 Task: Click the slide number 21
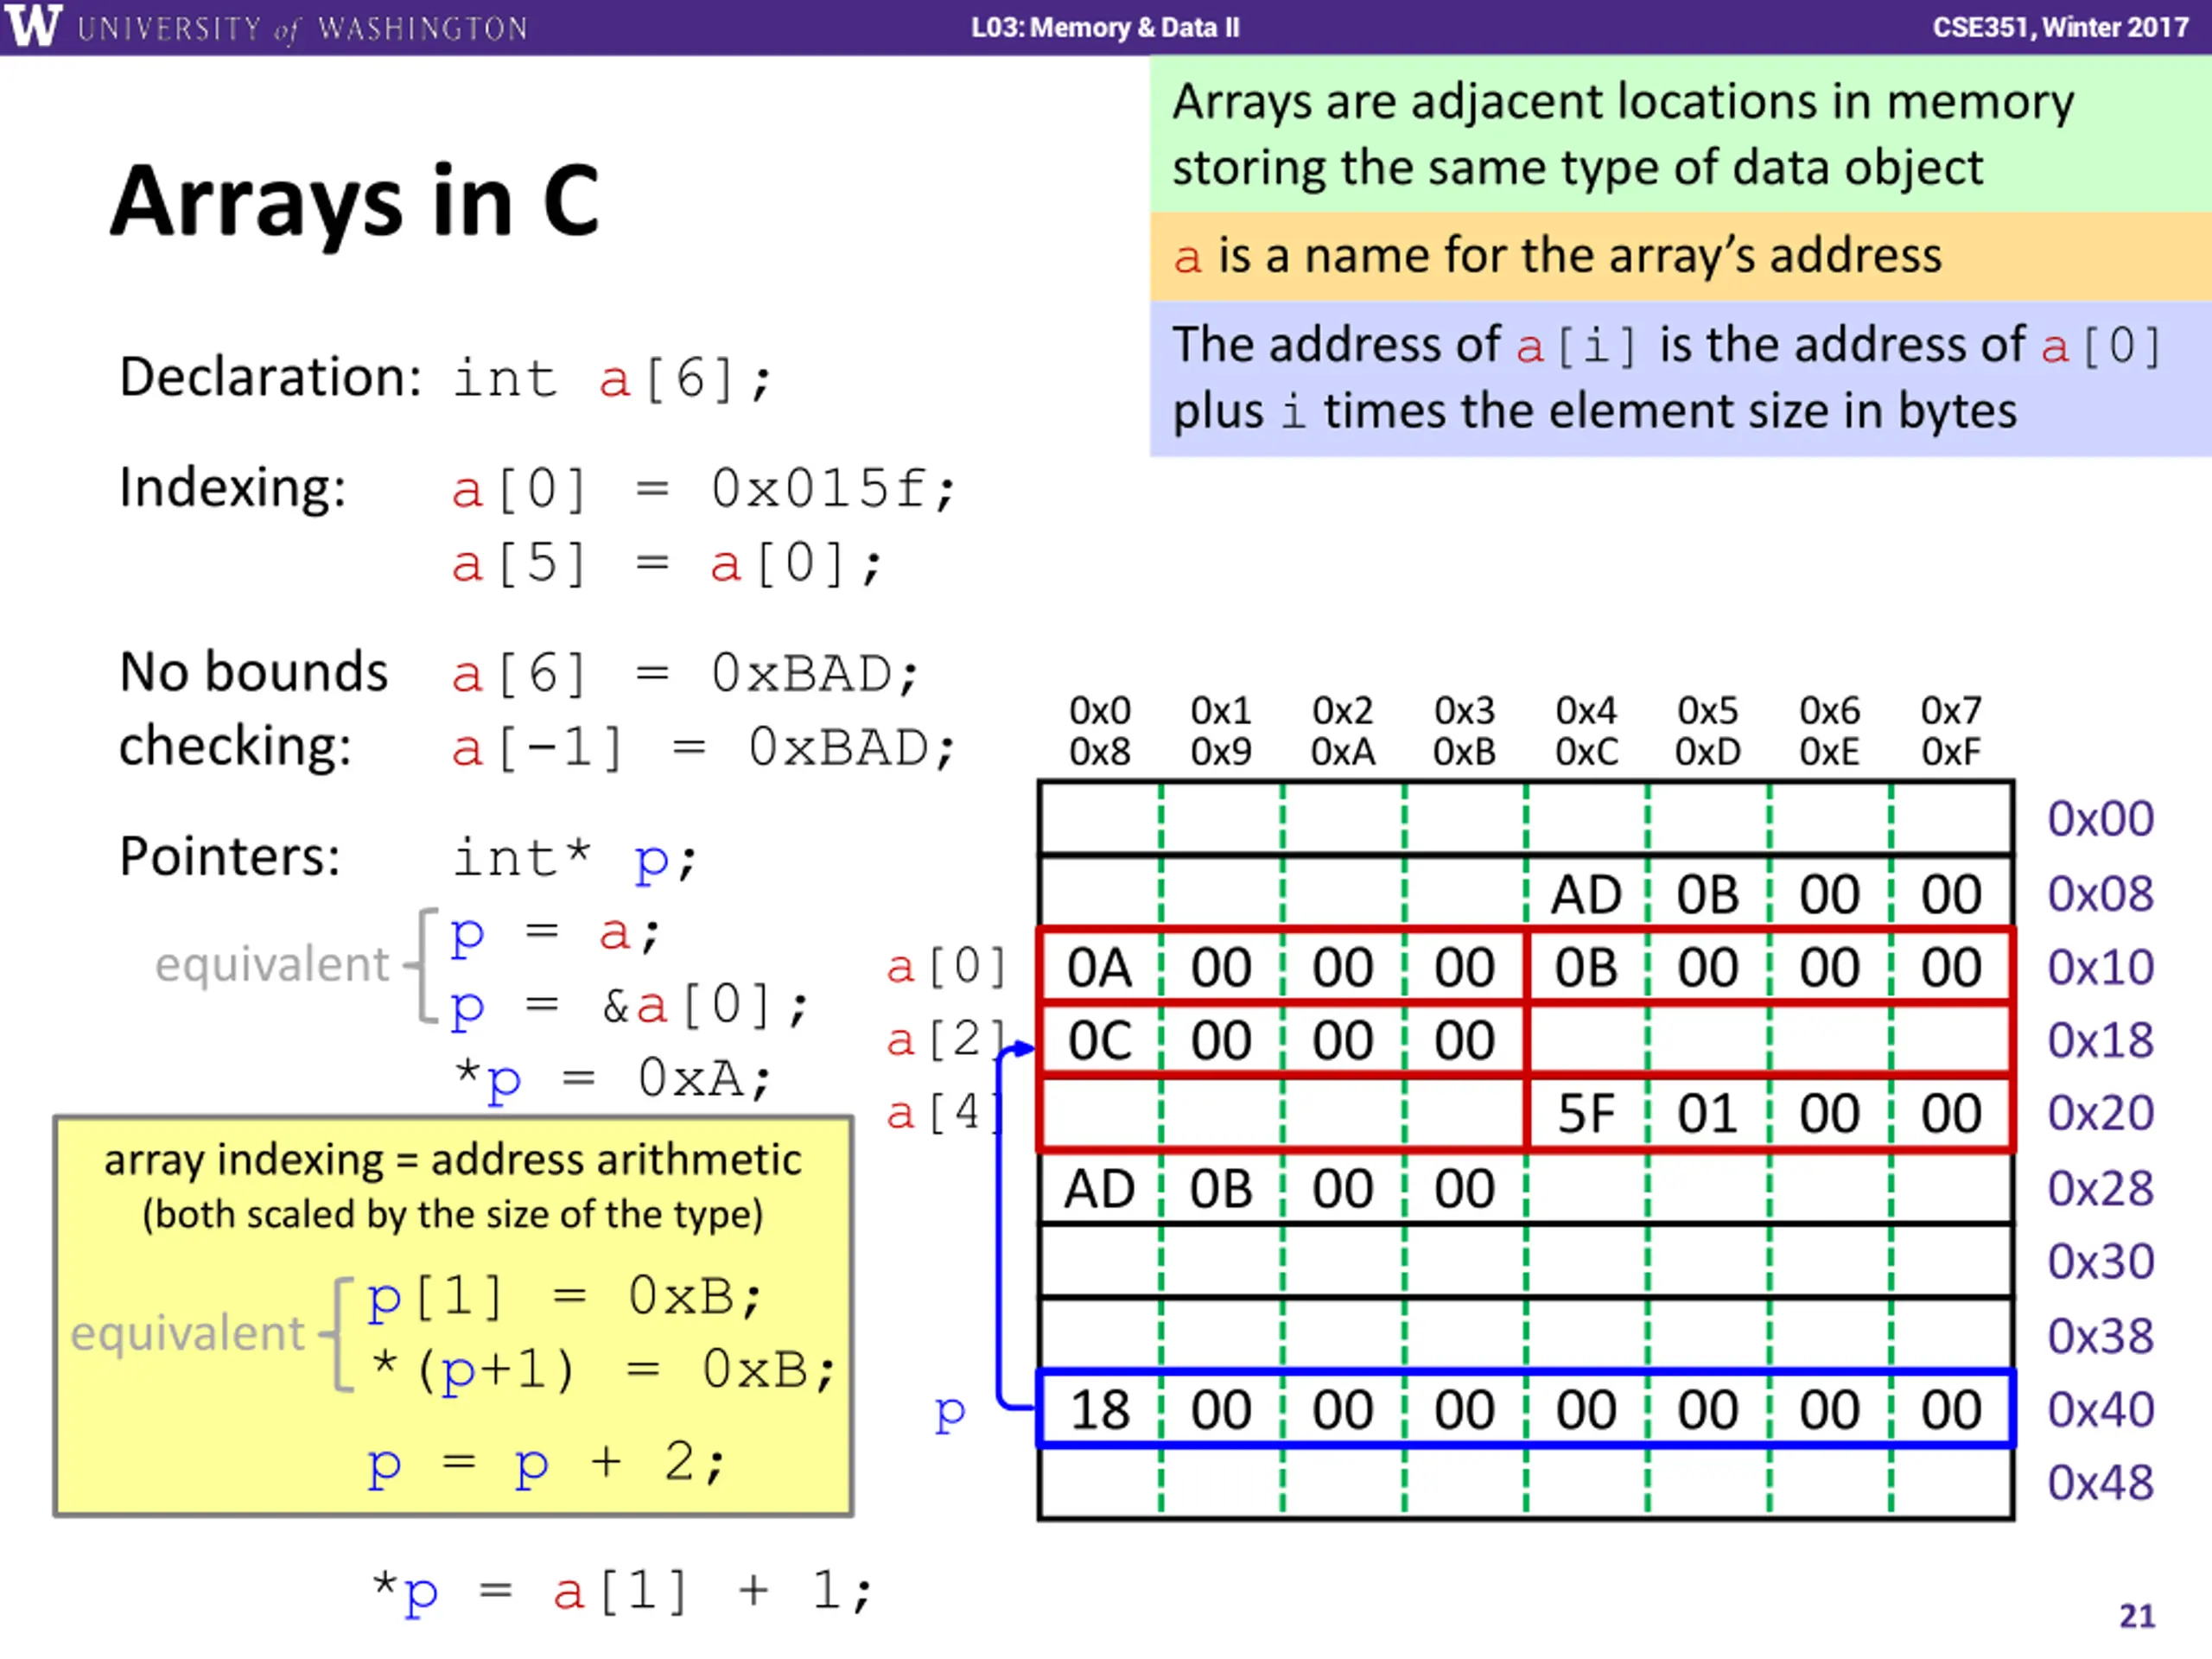(2137, 1616)
